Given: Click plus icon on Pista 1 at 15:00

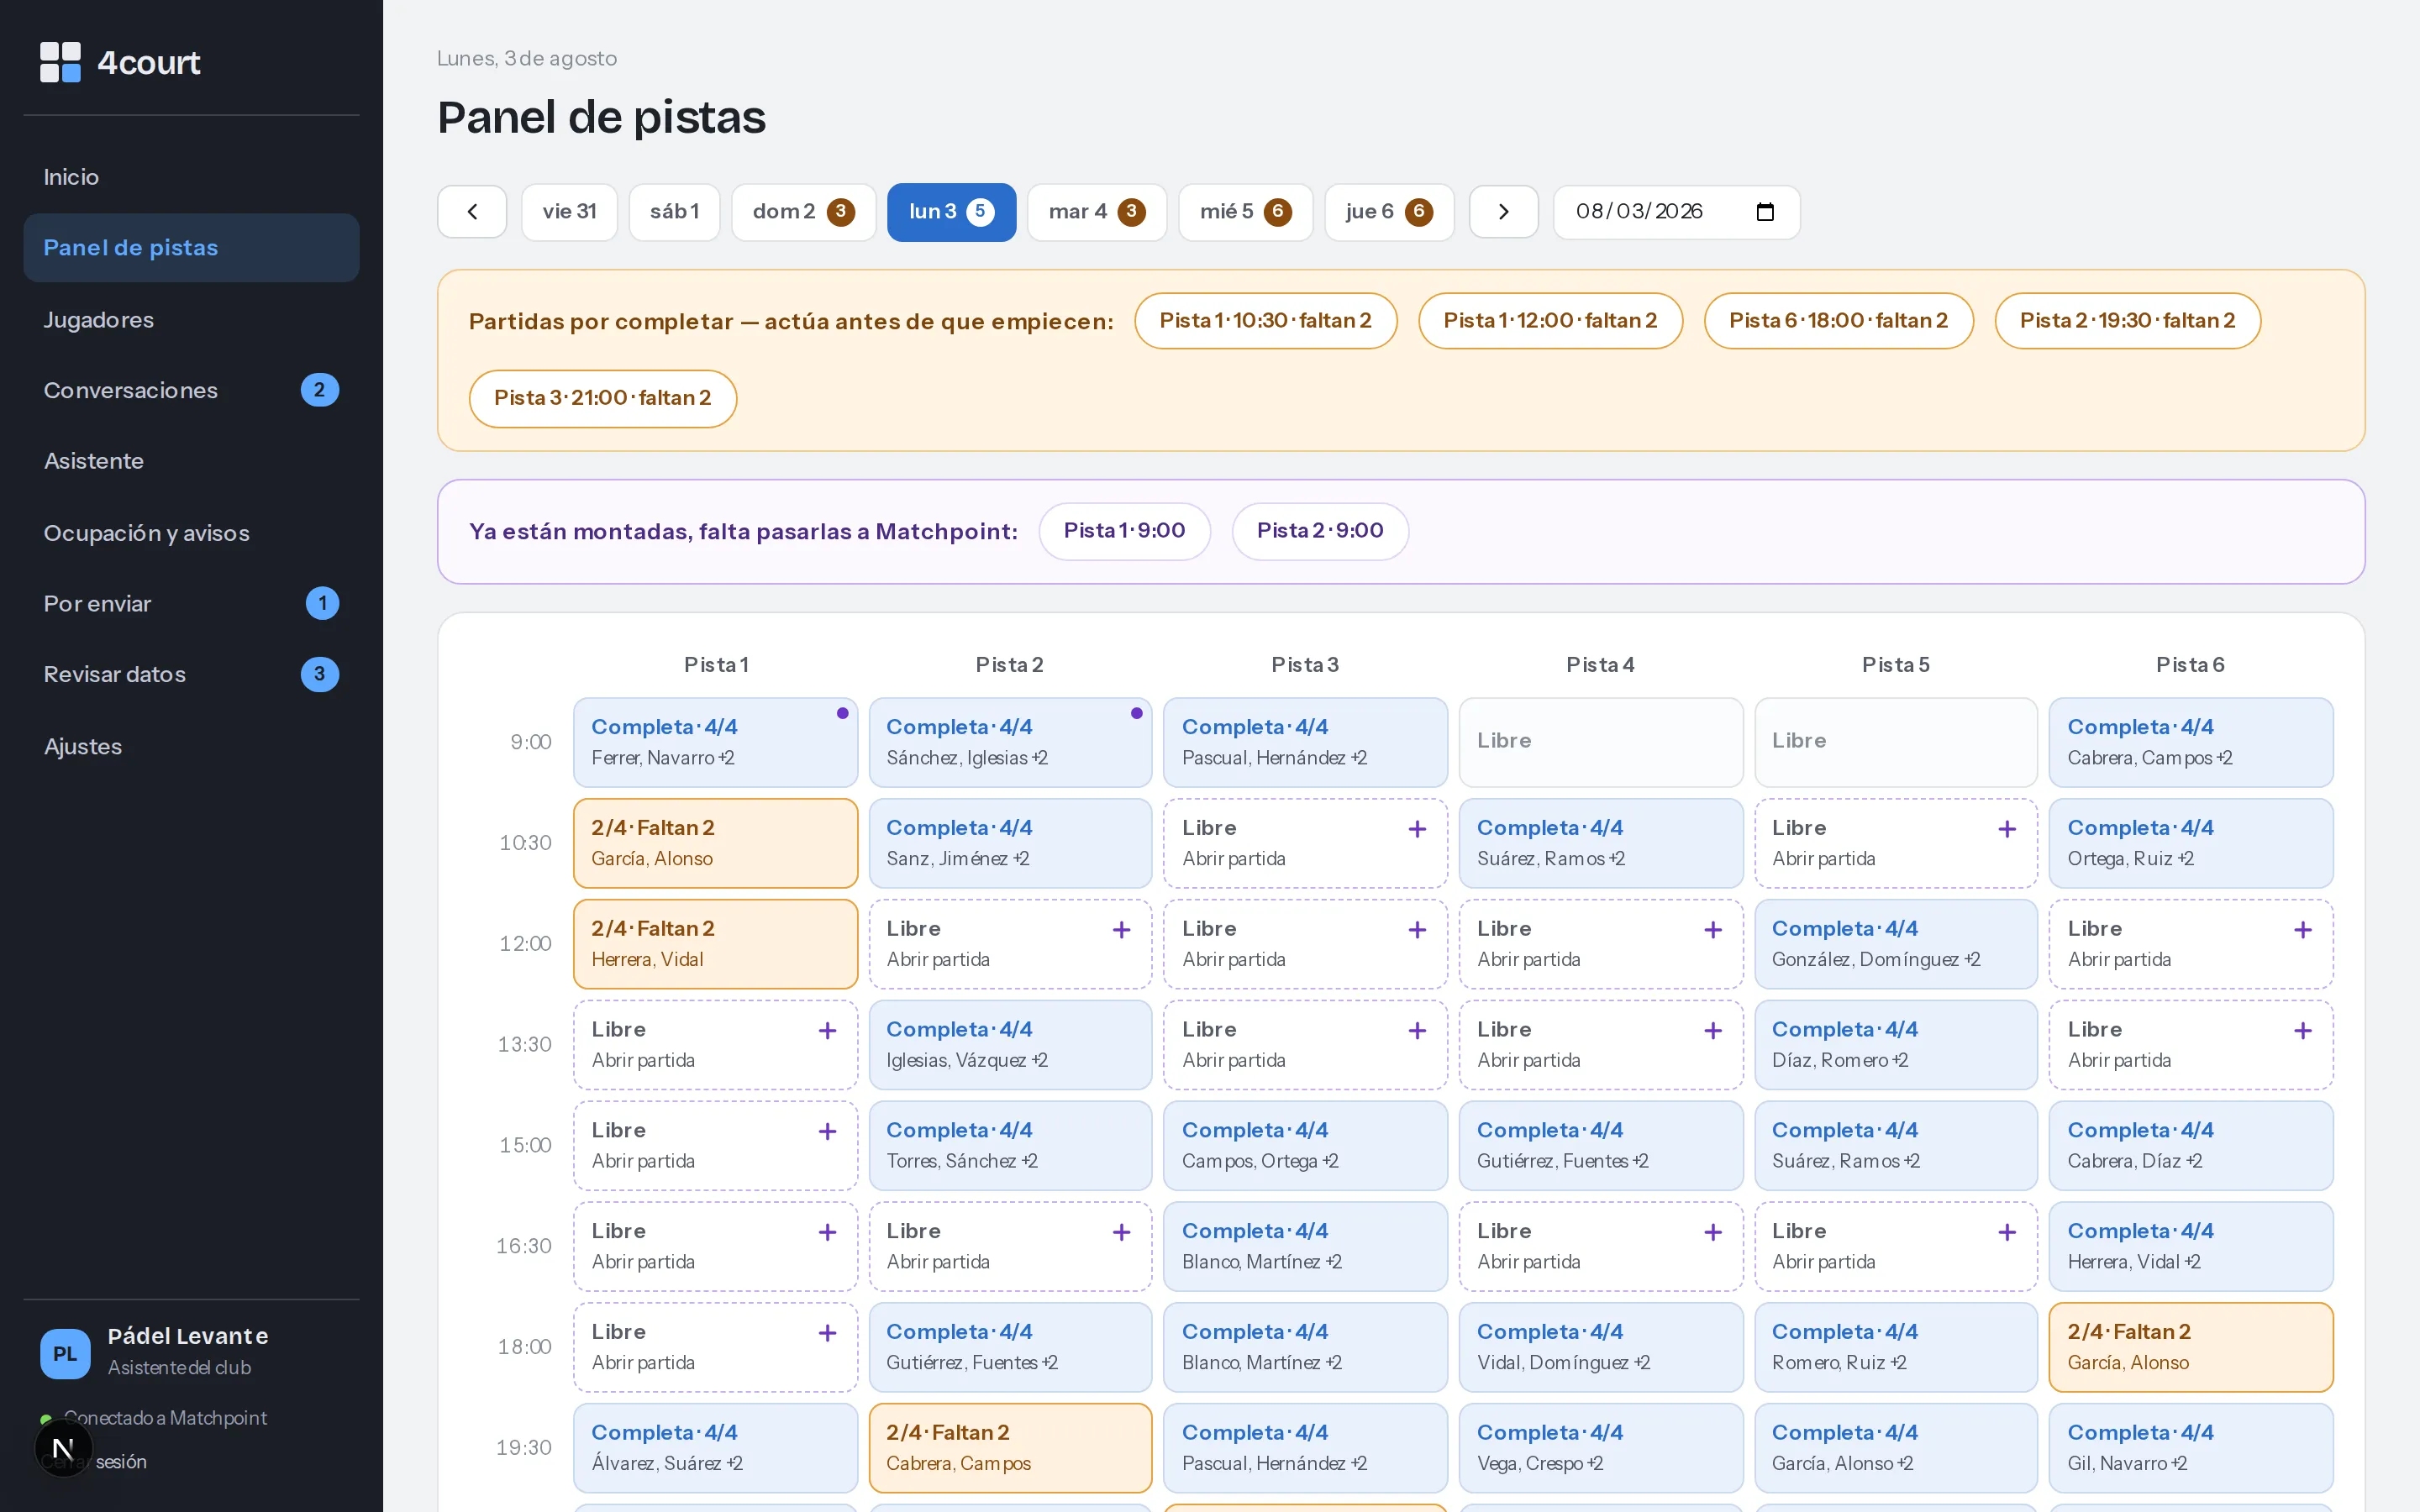Looking at the screenshot, I should pyautogui.click(x=827, y=1132).
